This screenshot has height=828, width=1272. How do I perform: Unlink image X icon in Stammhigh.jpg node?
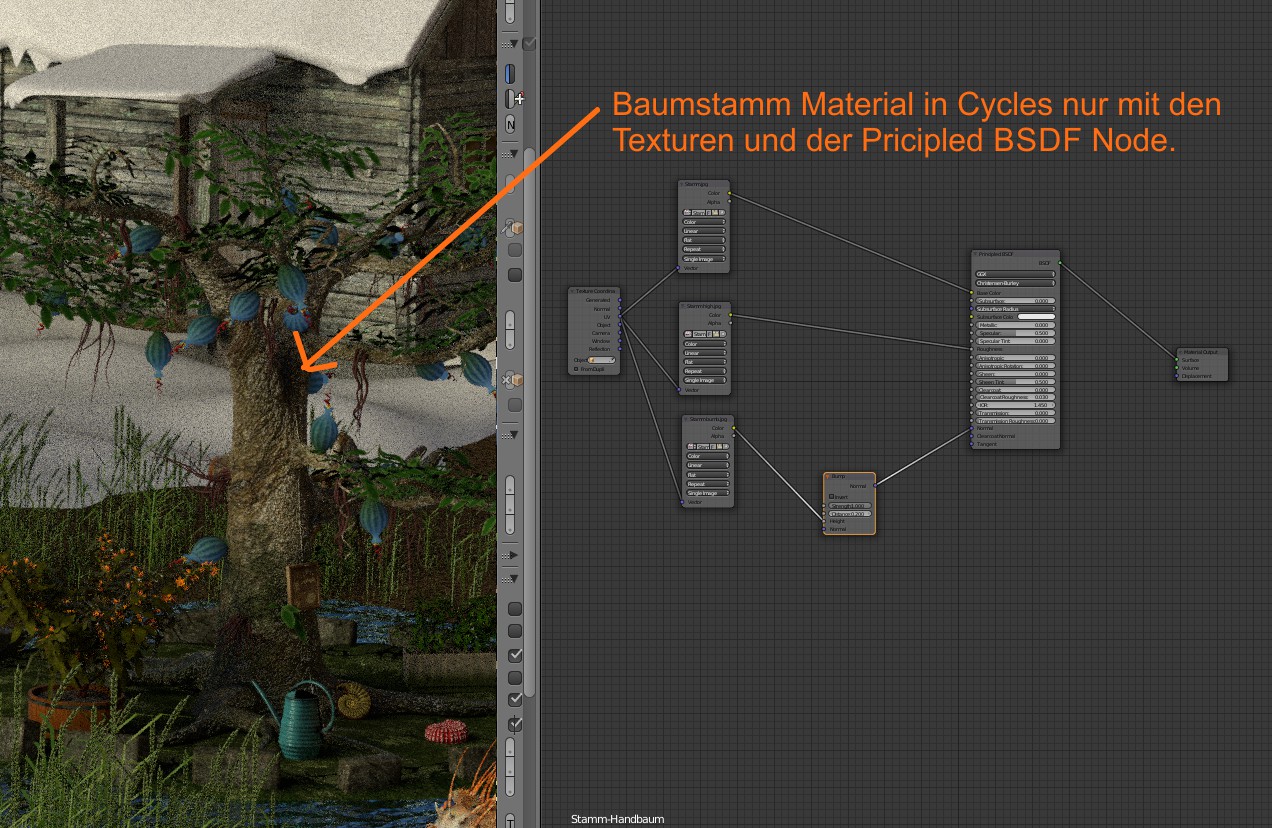(x=723, y=334)
